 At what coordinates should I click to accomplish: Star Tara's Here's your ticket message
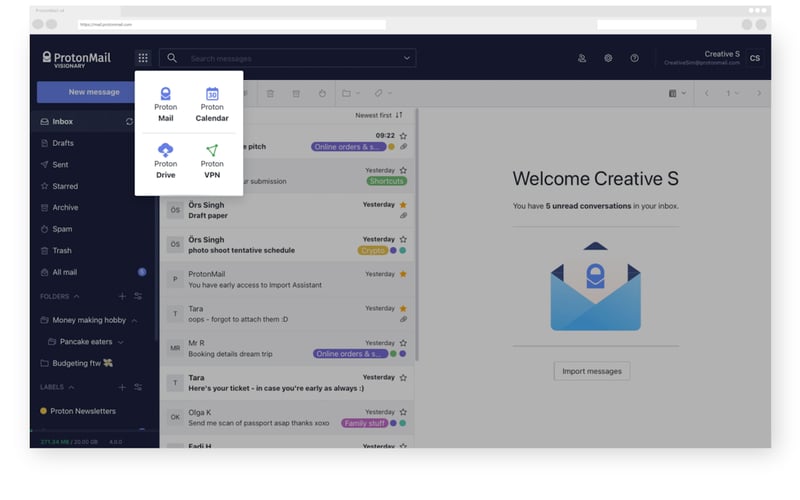(x=403, y=378)
